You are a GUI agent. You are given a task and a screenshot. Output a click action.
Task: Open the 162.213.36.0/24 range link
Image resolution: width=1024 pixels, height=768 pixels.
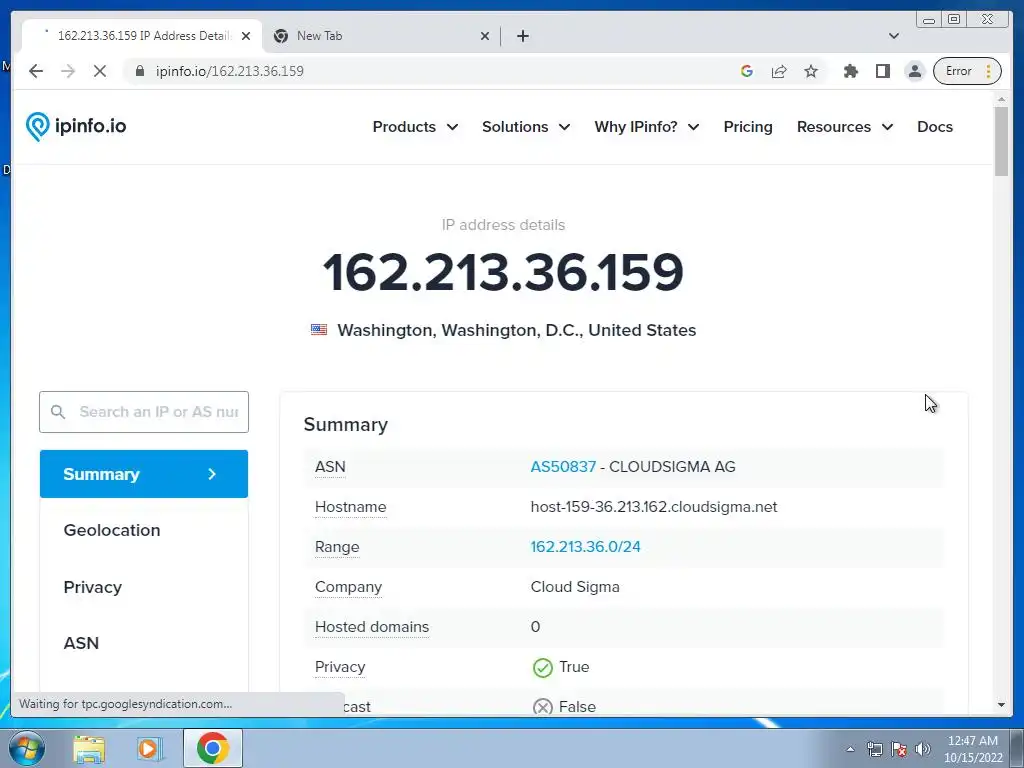click(585, 547)
